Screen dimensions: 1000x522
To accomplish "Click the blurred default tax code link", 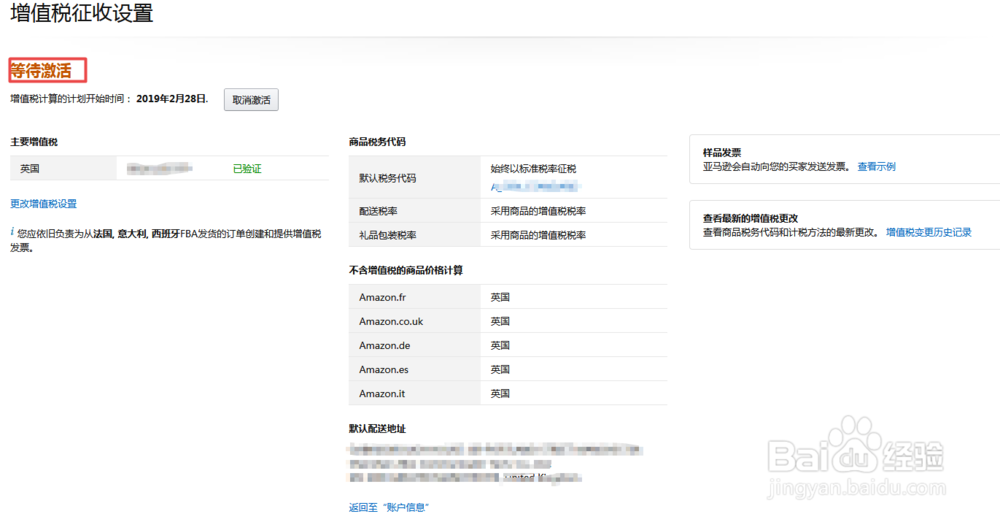I will coord(534,186).
